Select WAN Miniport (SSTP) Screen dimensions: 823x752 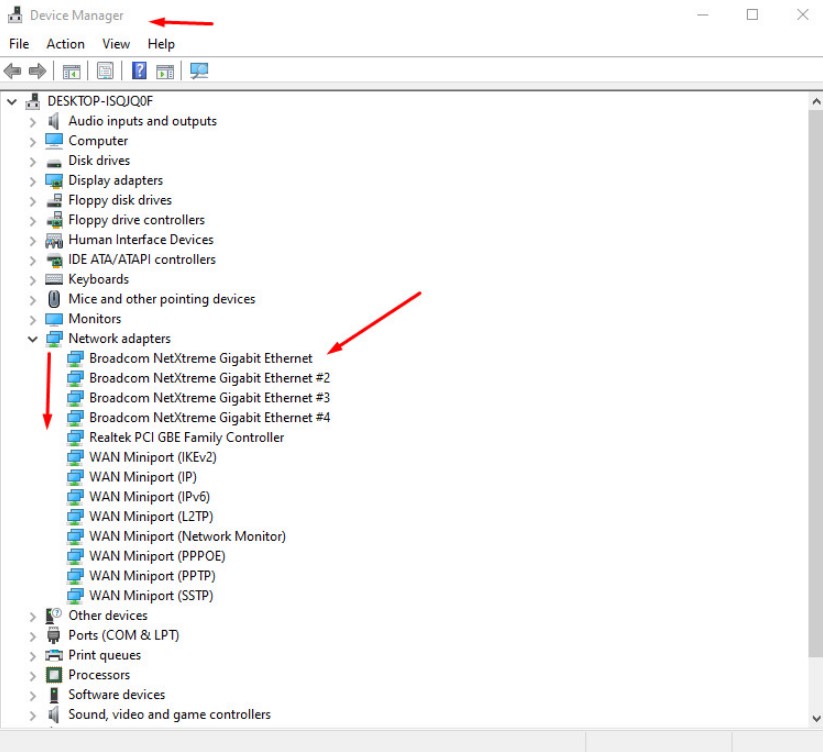click(x=151, y=596)
